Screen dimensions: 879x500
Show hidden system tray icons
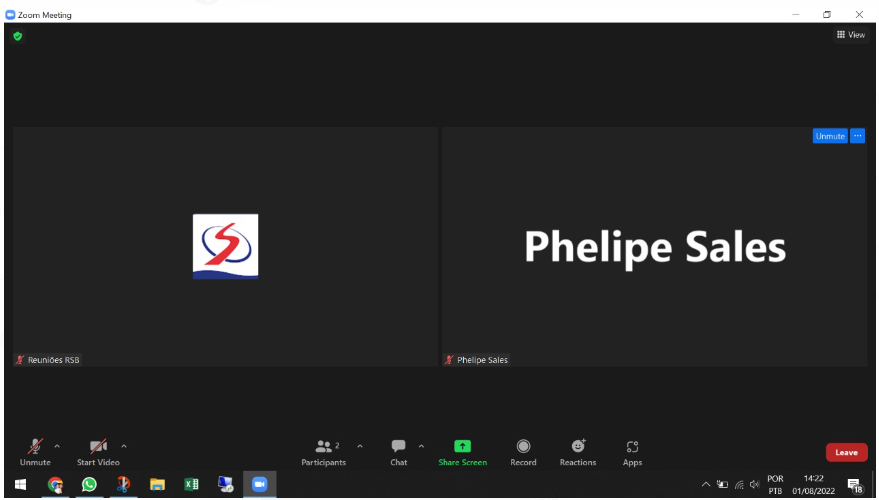click(x=706, y=484)
